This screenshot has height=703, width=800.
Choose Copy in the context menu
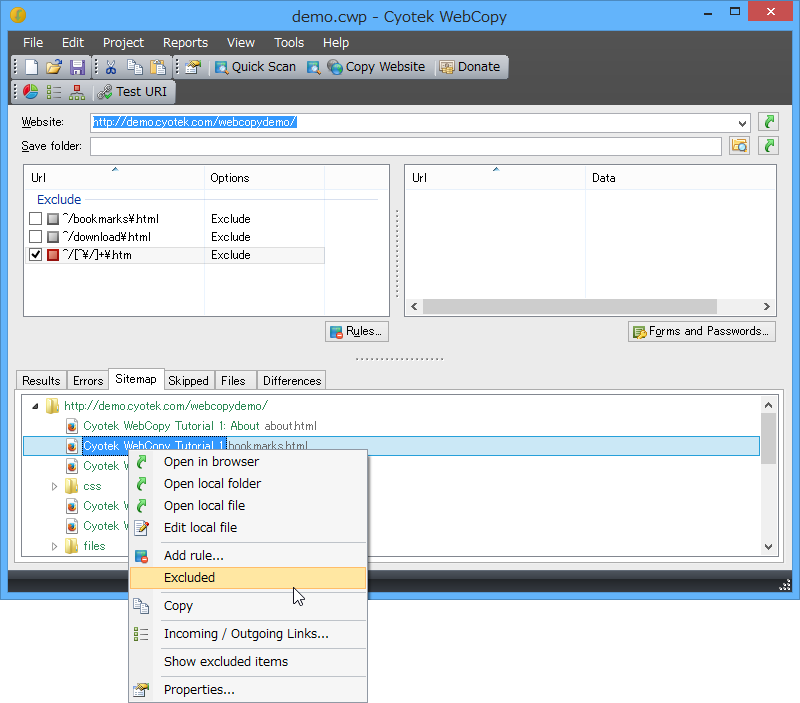[x=248, y=606]
